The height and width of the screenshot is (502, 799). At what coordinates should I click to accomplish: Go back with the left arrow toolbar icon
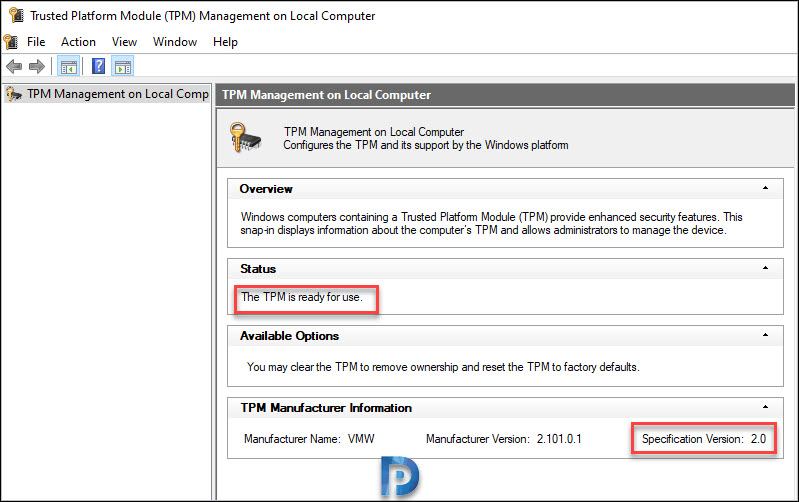pos(14,66)
